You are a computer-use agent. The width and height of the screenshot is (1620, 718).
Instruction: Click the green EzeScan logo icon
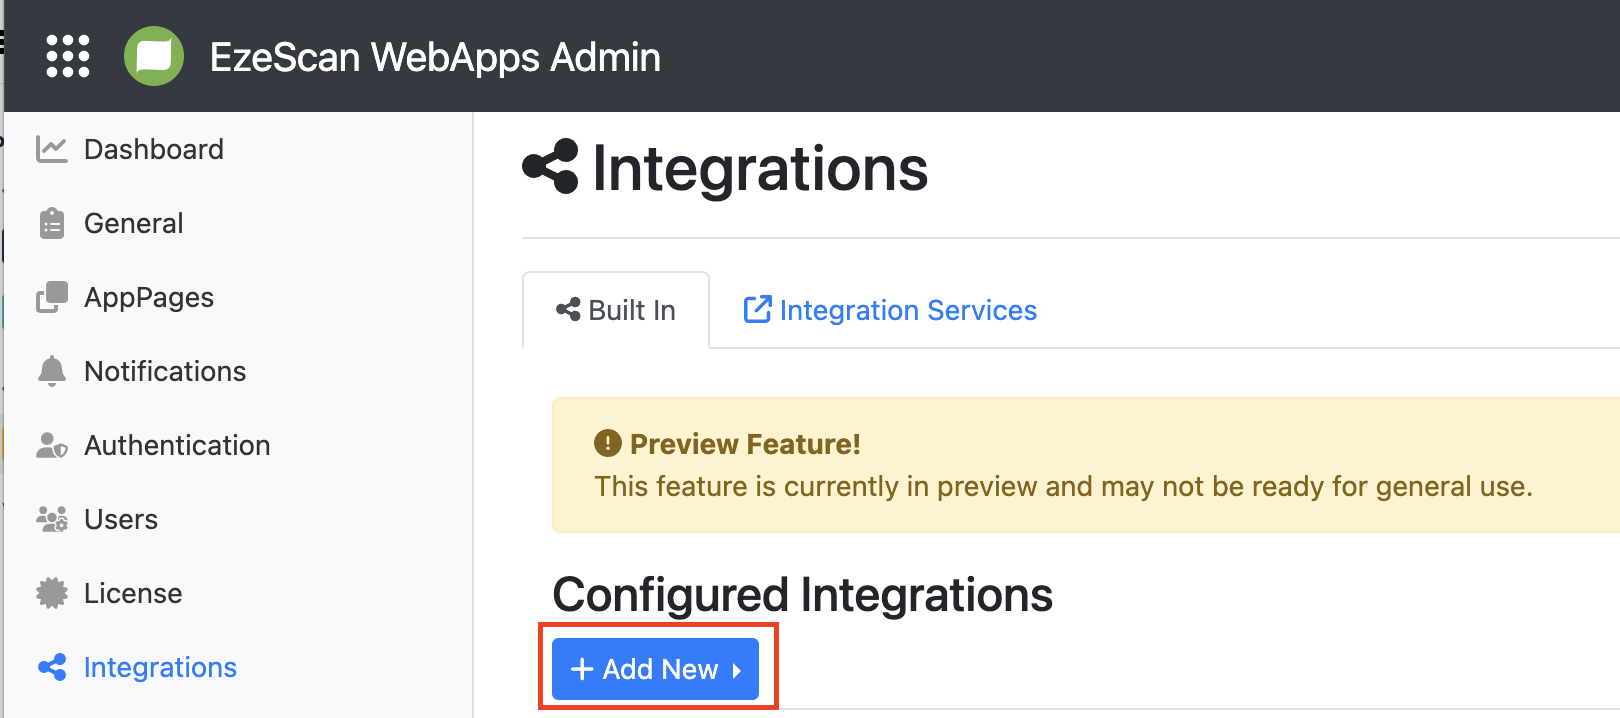(x=154, y=56)
